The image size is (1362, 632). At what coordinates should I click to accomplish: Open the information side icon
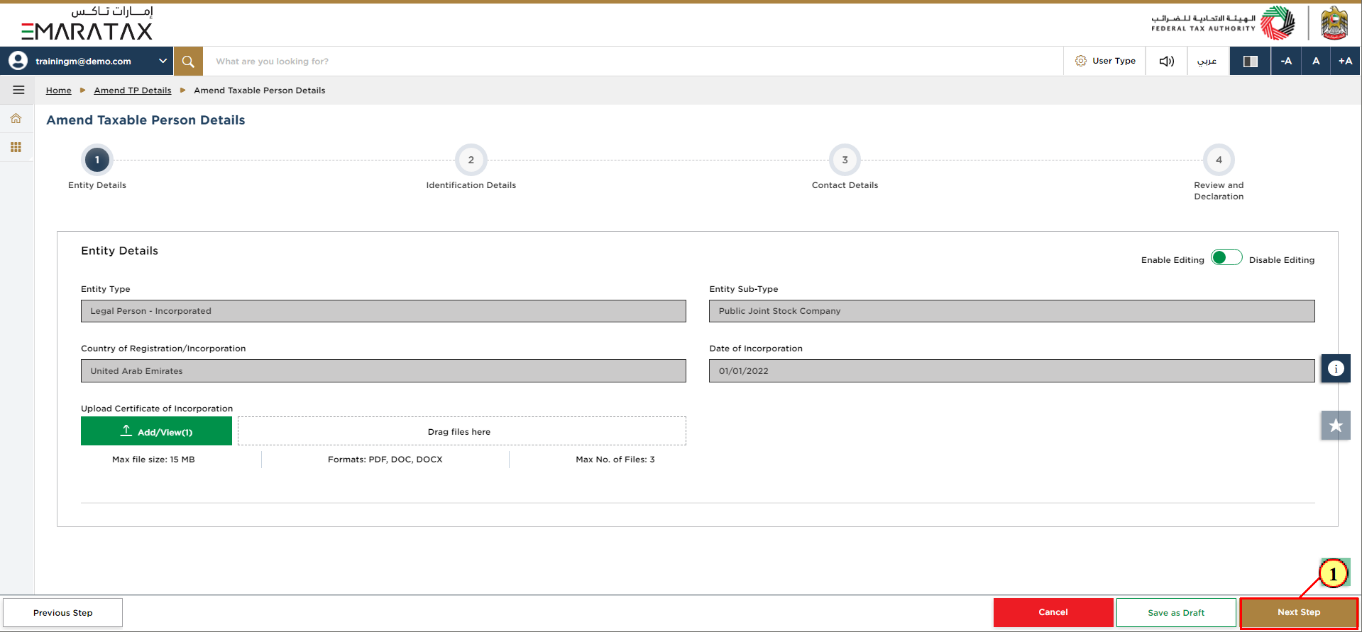coord(1335,368)
